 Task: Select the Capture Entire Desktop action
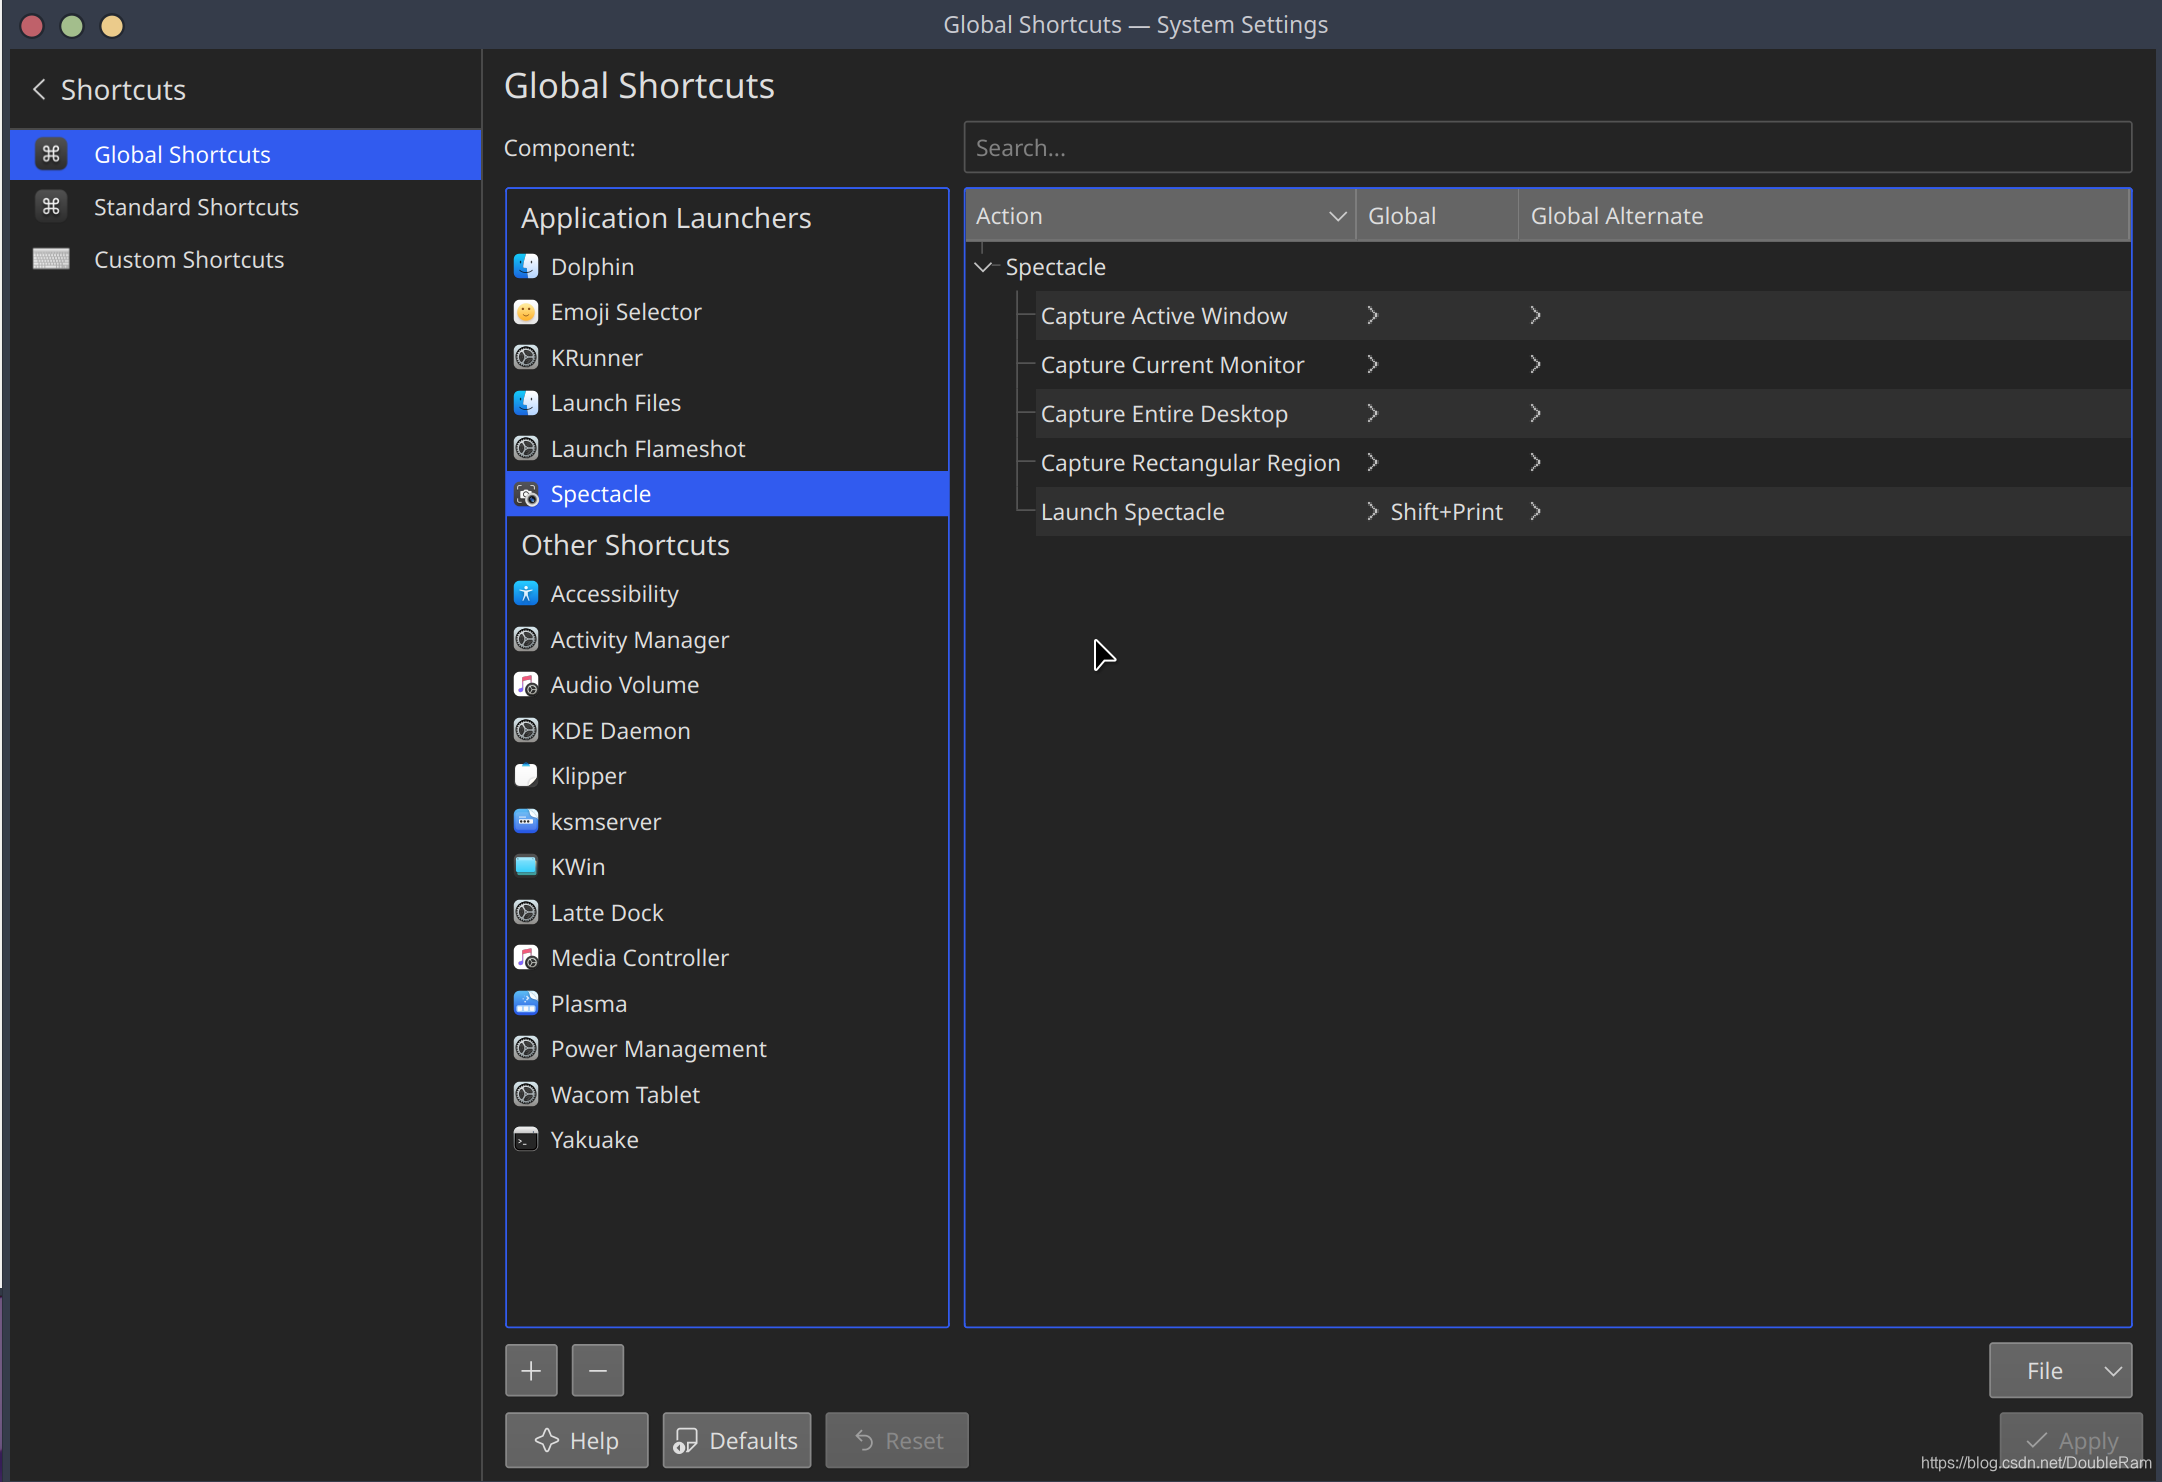tap(1164, 413)
